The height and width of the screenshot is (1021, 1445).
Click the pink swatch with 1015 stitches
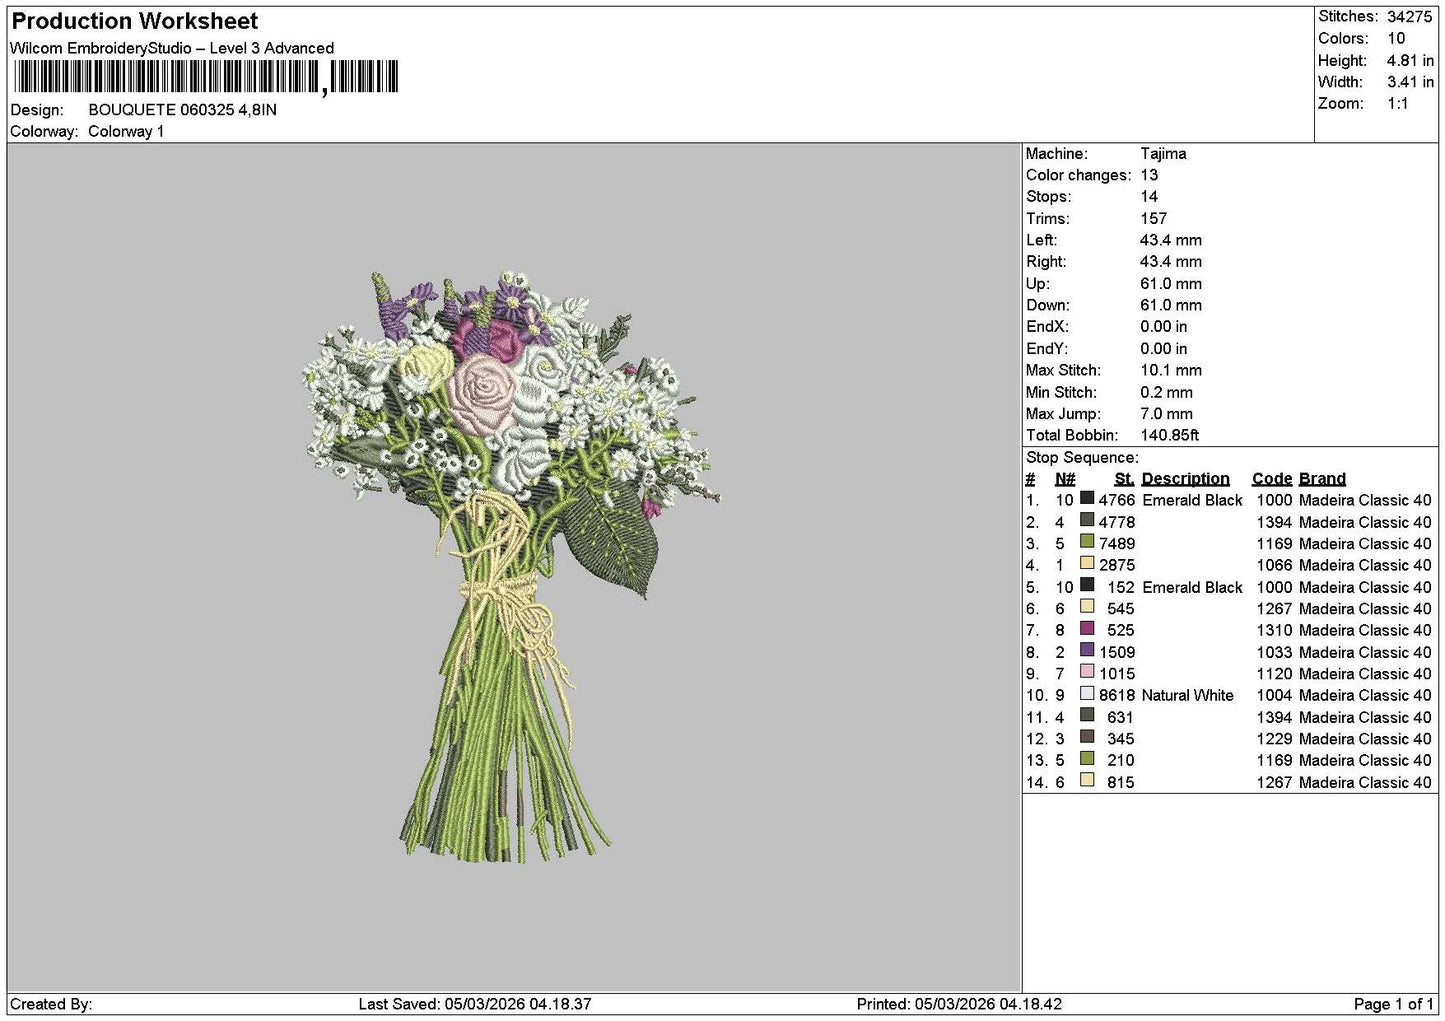coord(1087,672)
